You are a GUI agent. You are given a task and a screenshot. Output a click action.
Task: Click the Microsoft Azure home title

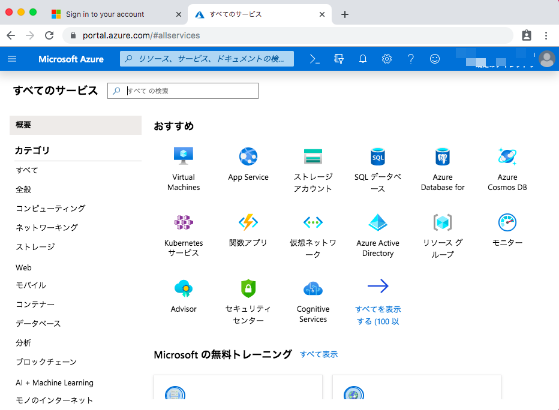pyautogui.click(x=71, y=59)
